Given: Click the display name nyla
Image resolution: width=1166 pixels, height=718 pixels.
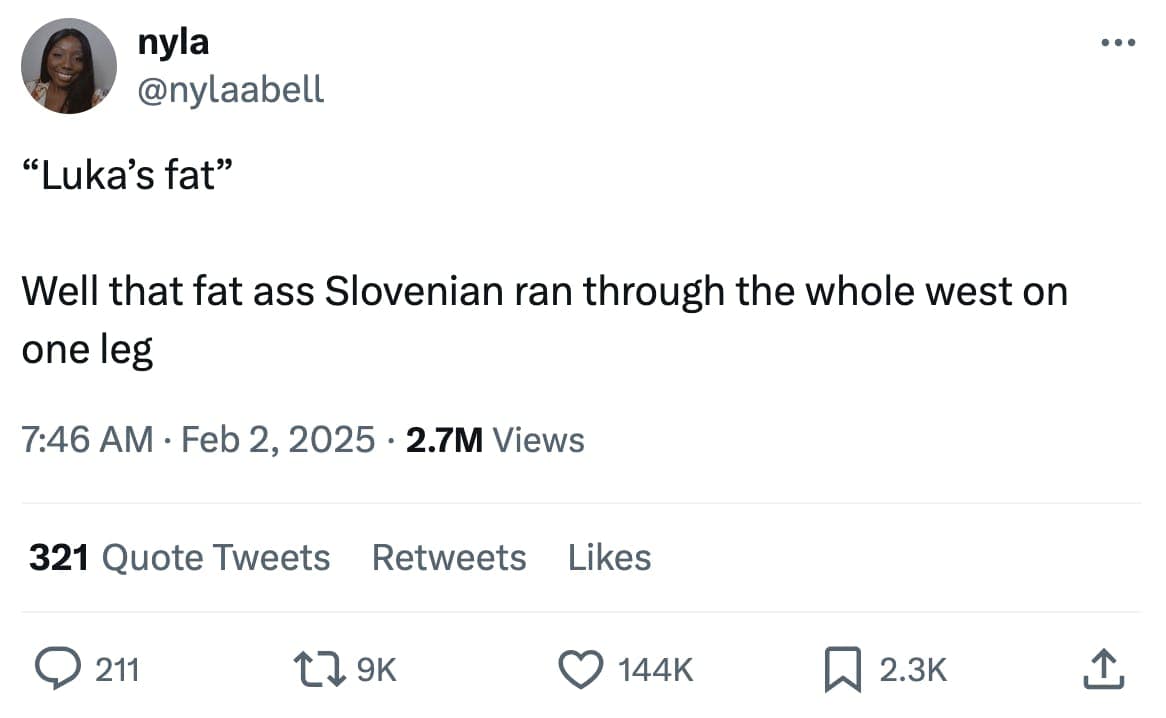Looking at the screenshot, I should 174,42.
